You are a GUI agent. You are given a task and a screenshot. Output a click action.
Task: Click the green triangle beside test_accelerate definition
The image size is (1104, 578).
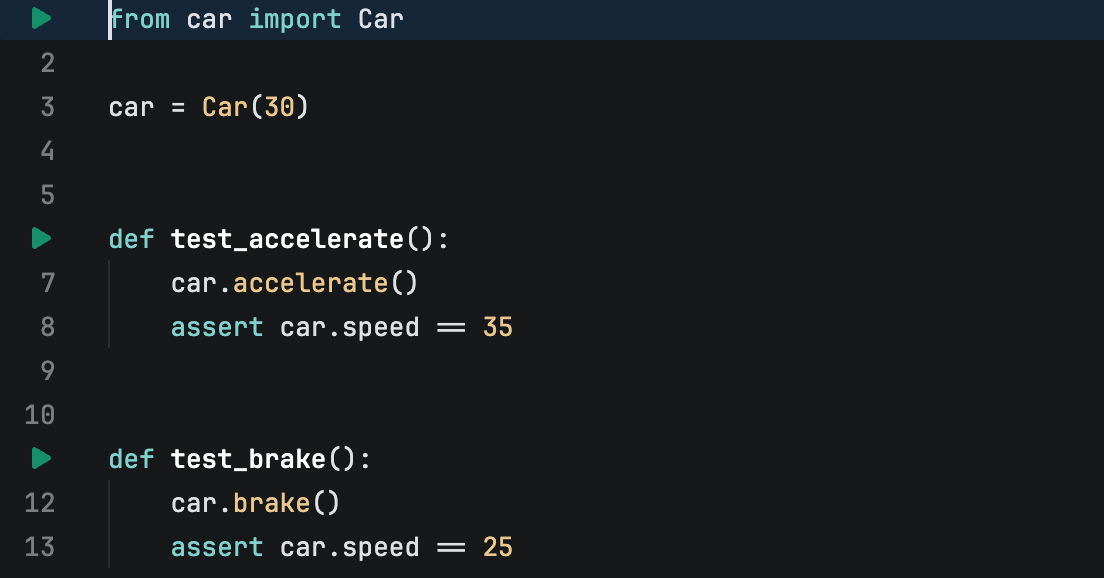(x=40, y=238)
